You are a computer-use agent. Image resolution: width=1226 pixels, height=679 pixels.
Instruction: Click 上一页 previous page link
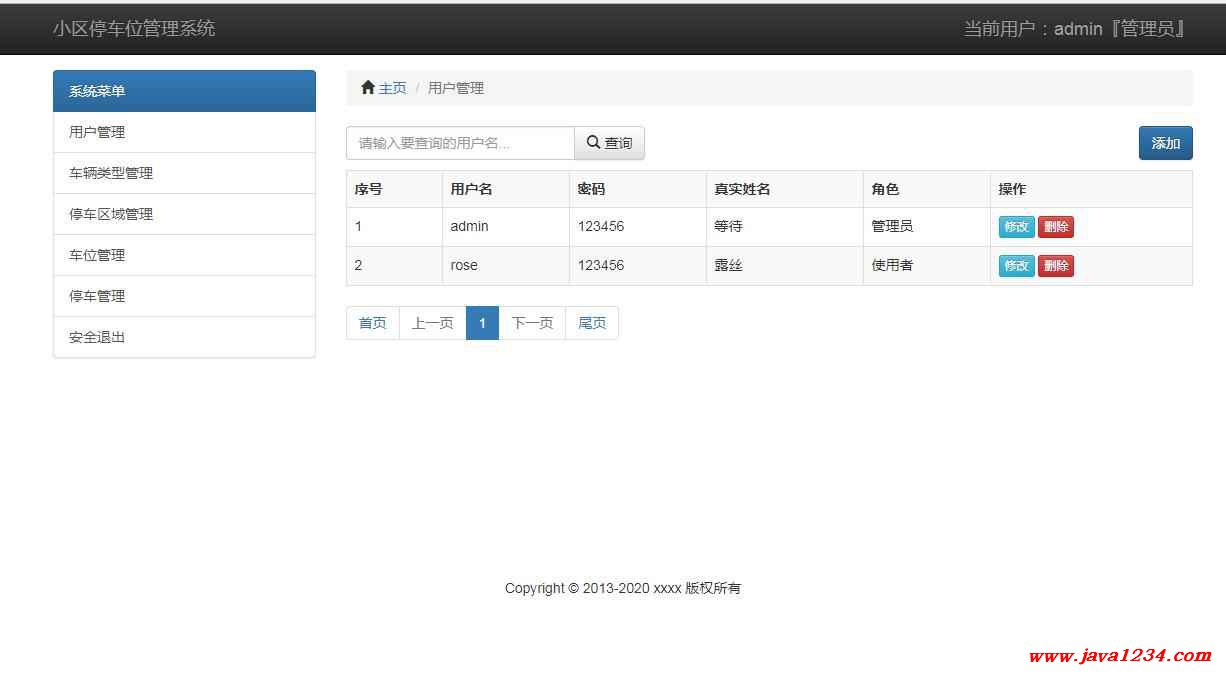(x=433, y=323)
